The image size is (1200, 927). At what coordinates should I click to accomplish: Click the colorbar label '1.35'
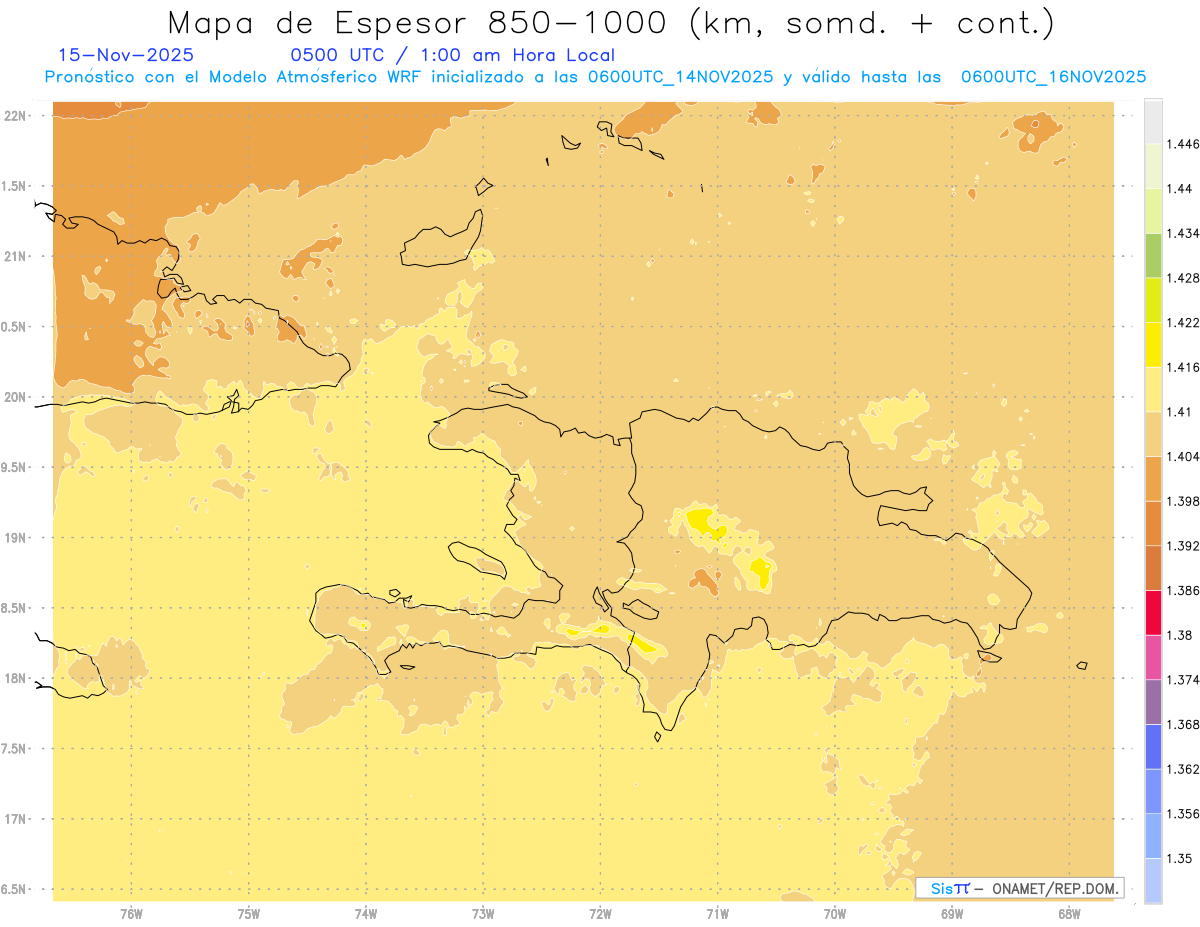click(1181, 859)
